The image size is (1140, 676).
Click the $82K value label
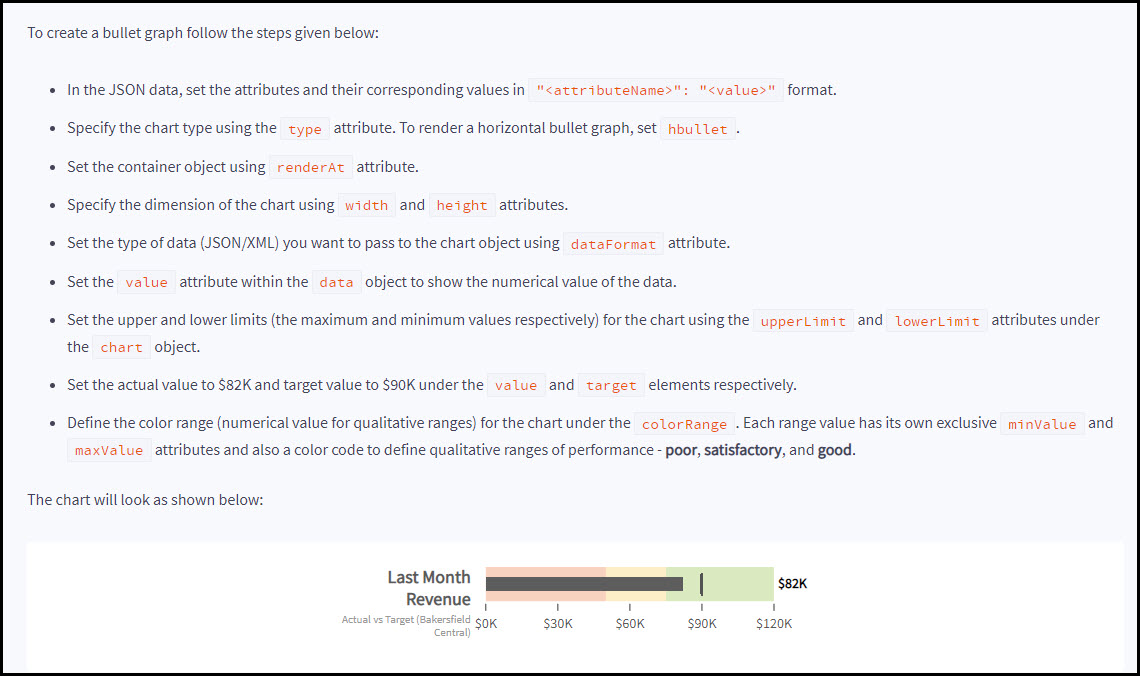pyautogui.click(x=792, y=584)
